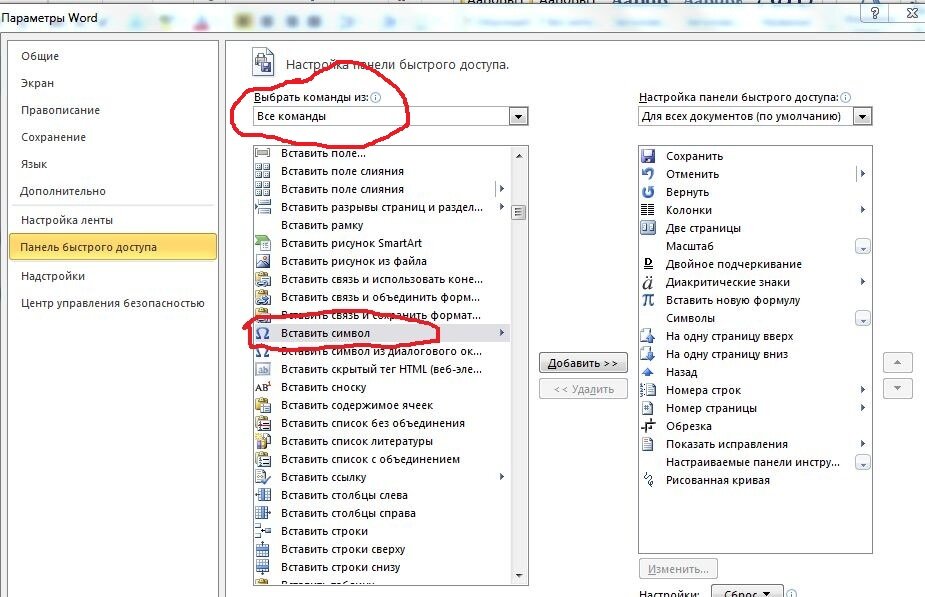Click the icon for Рисованная кривая
Screen dimensions: 925x597
point(648,480)
